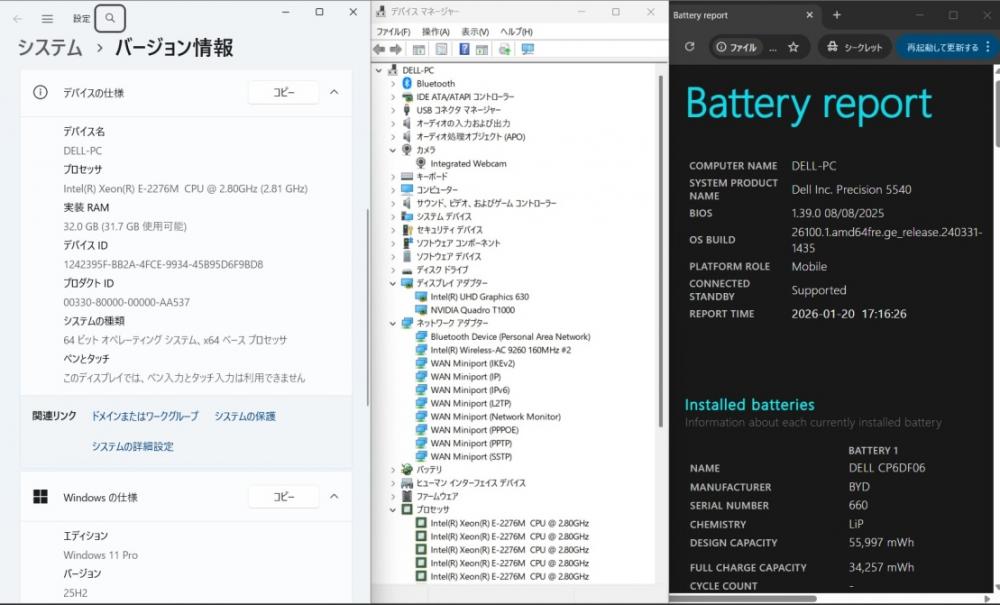
Task: Click the 再起動して更新する button
Action: click(942, 47)
